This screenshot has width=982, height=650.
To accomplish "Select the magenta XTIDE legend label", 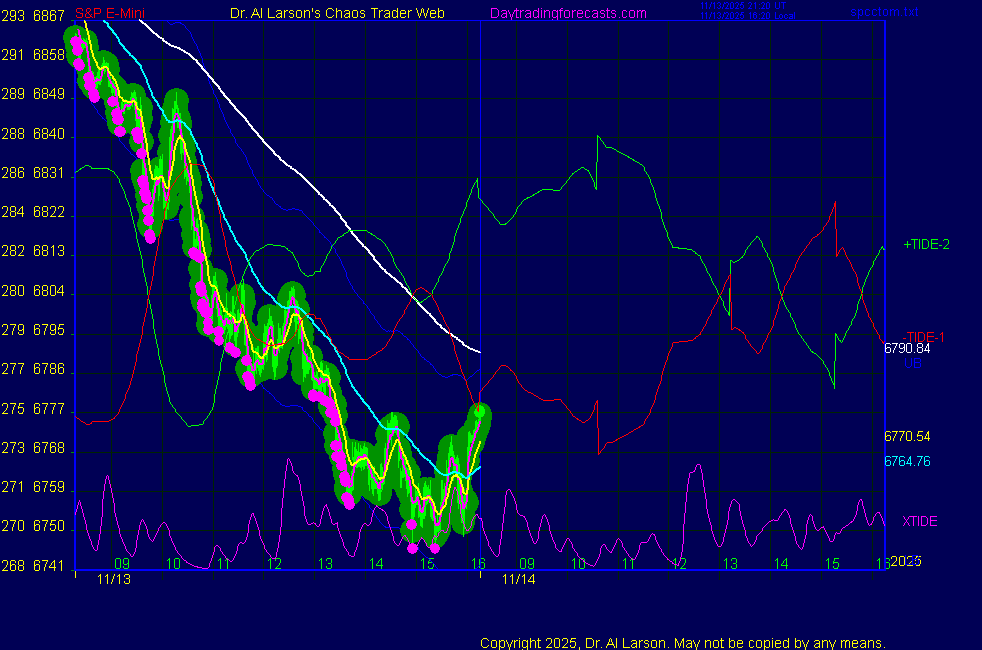I will (x=920, y=521).
